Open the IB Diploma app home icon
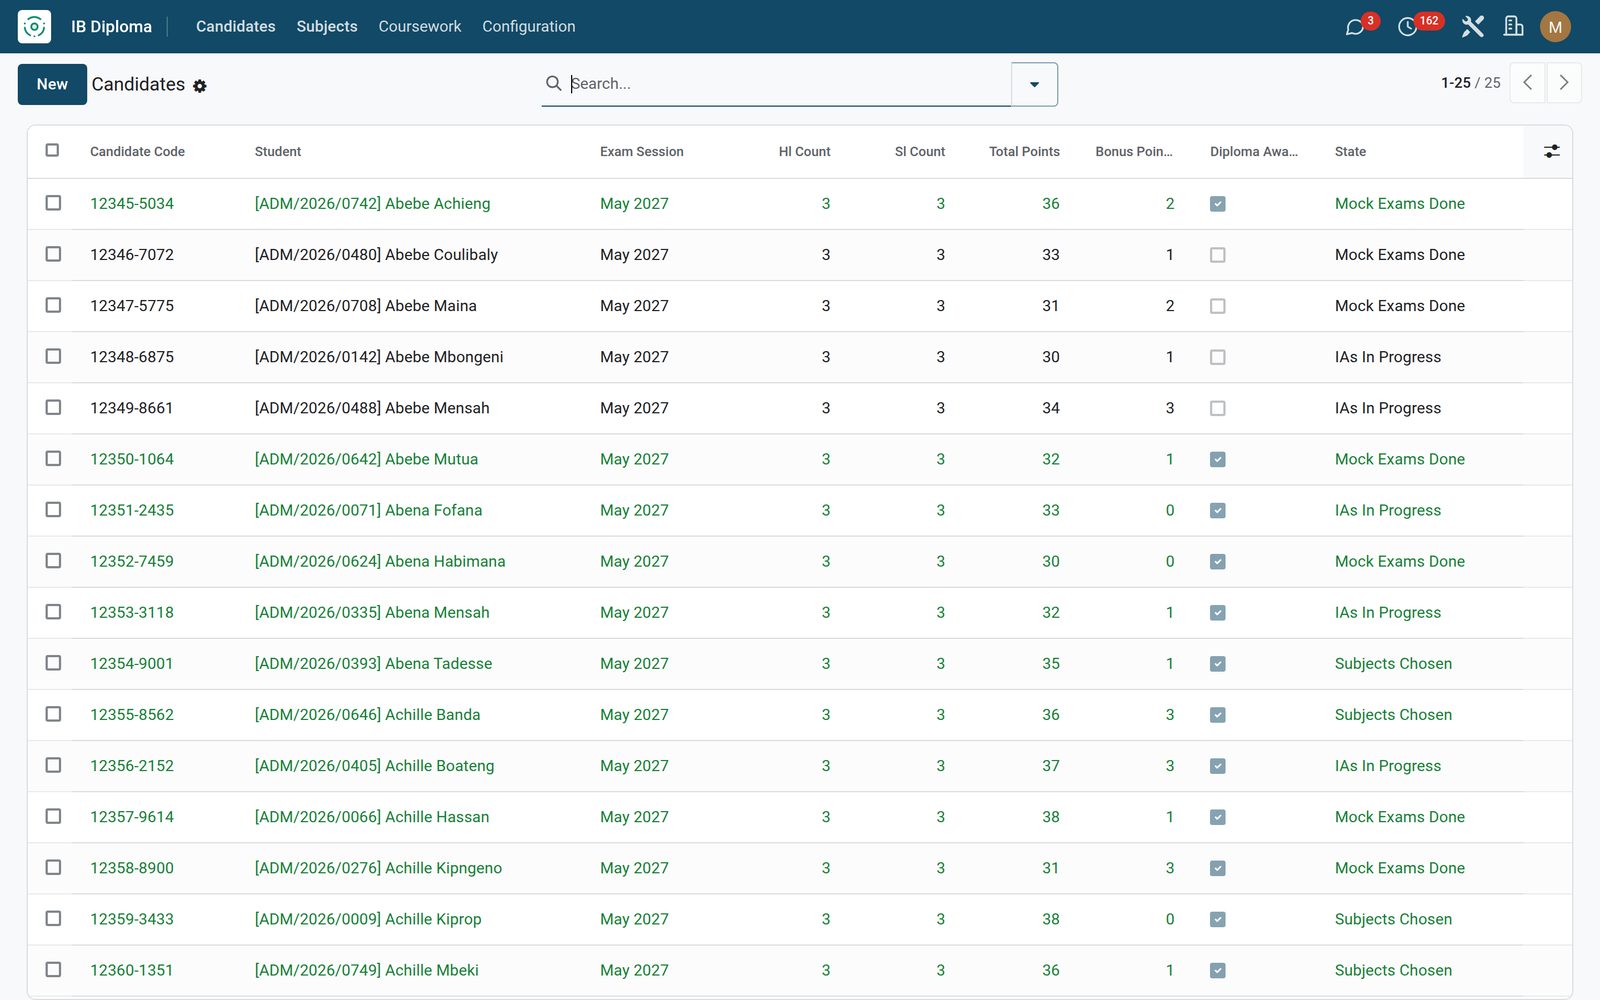 34,26
